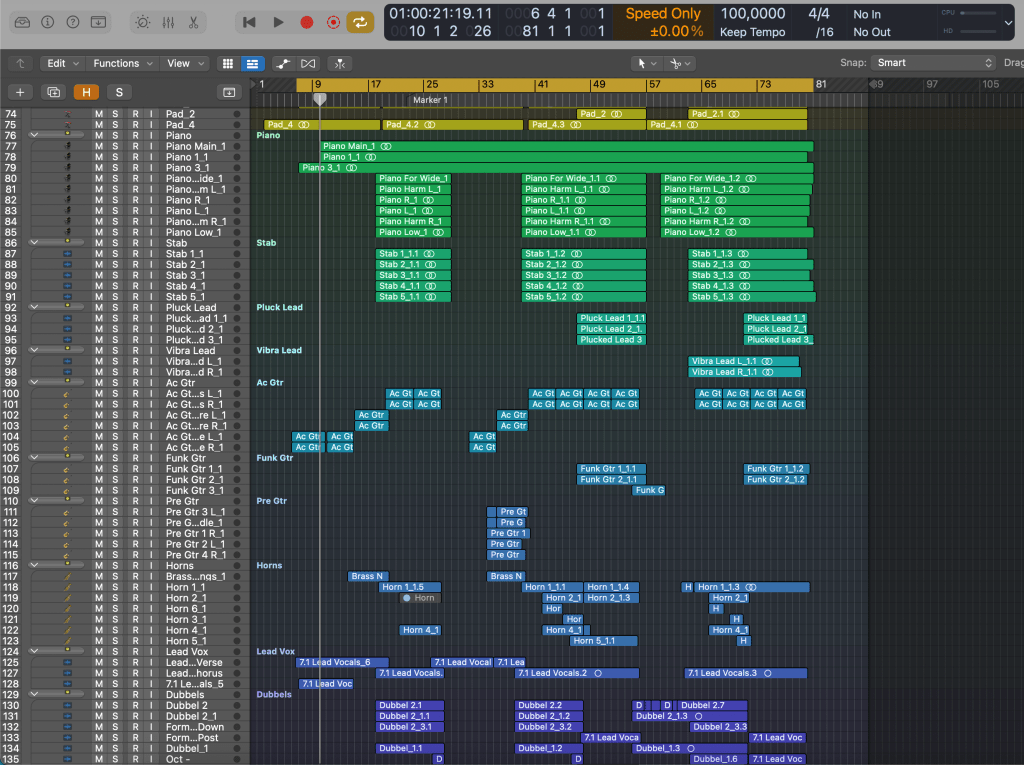Open the Library panel icon
This screenshot has height=765, width=1024.
19,21
